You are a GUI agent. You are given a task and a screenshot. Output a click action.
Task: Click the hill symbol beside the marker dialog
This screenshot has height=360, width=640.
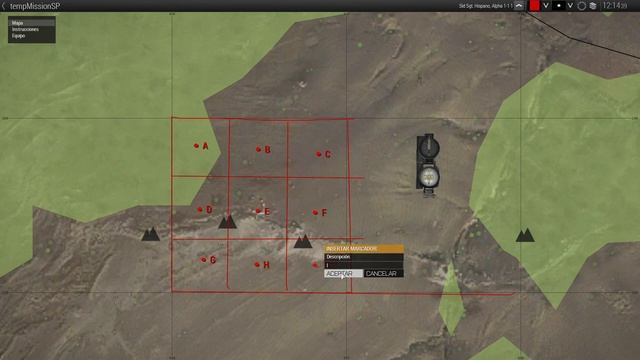tap(303, 241)
